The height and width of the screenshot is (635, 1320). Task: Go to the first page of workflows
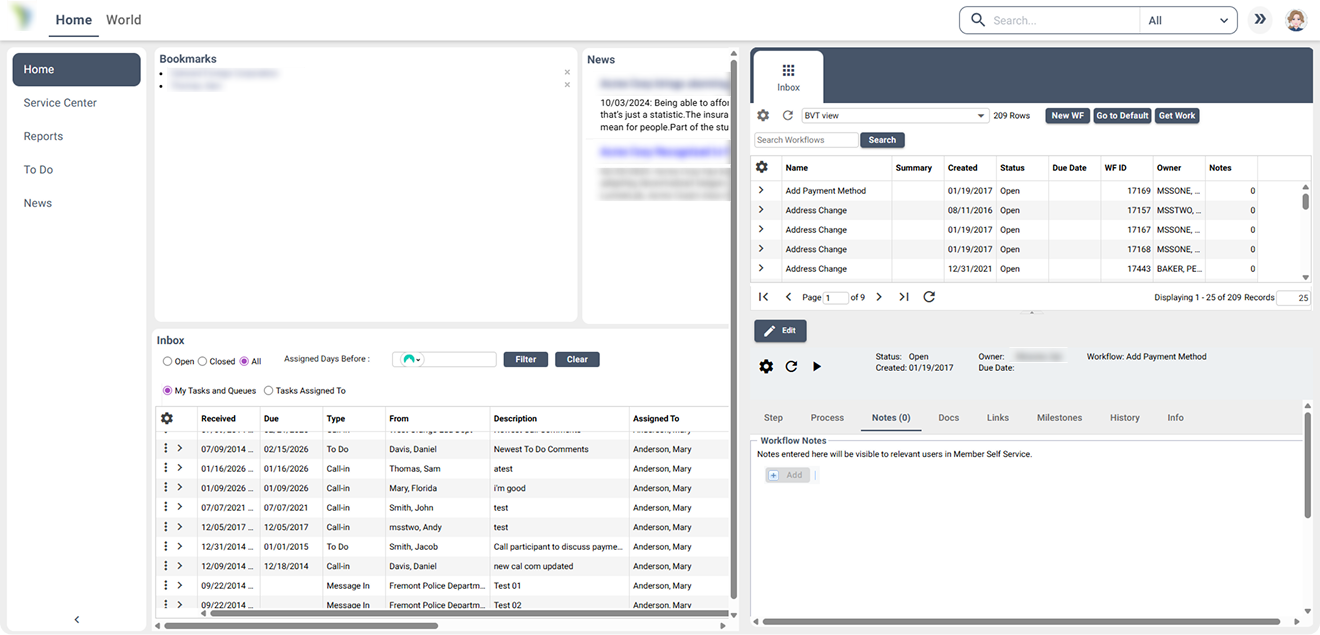[763, 297]
